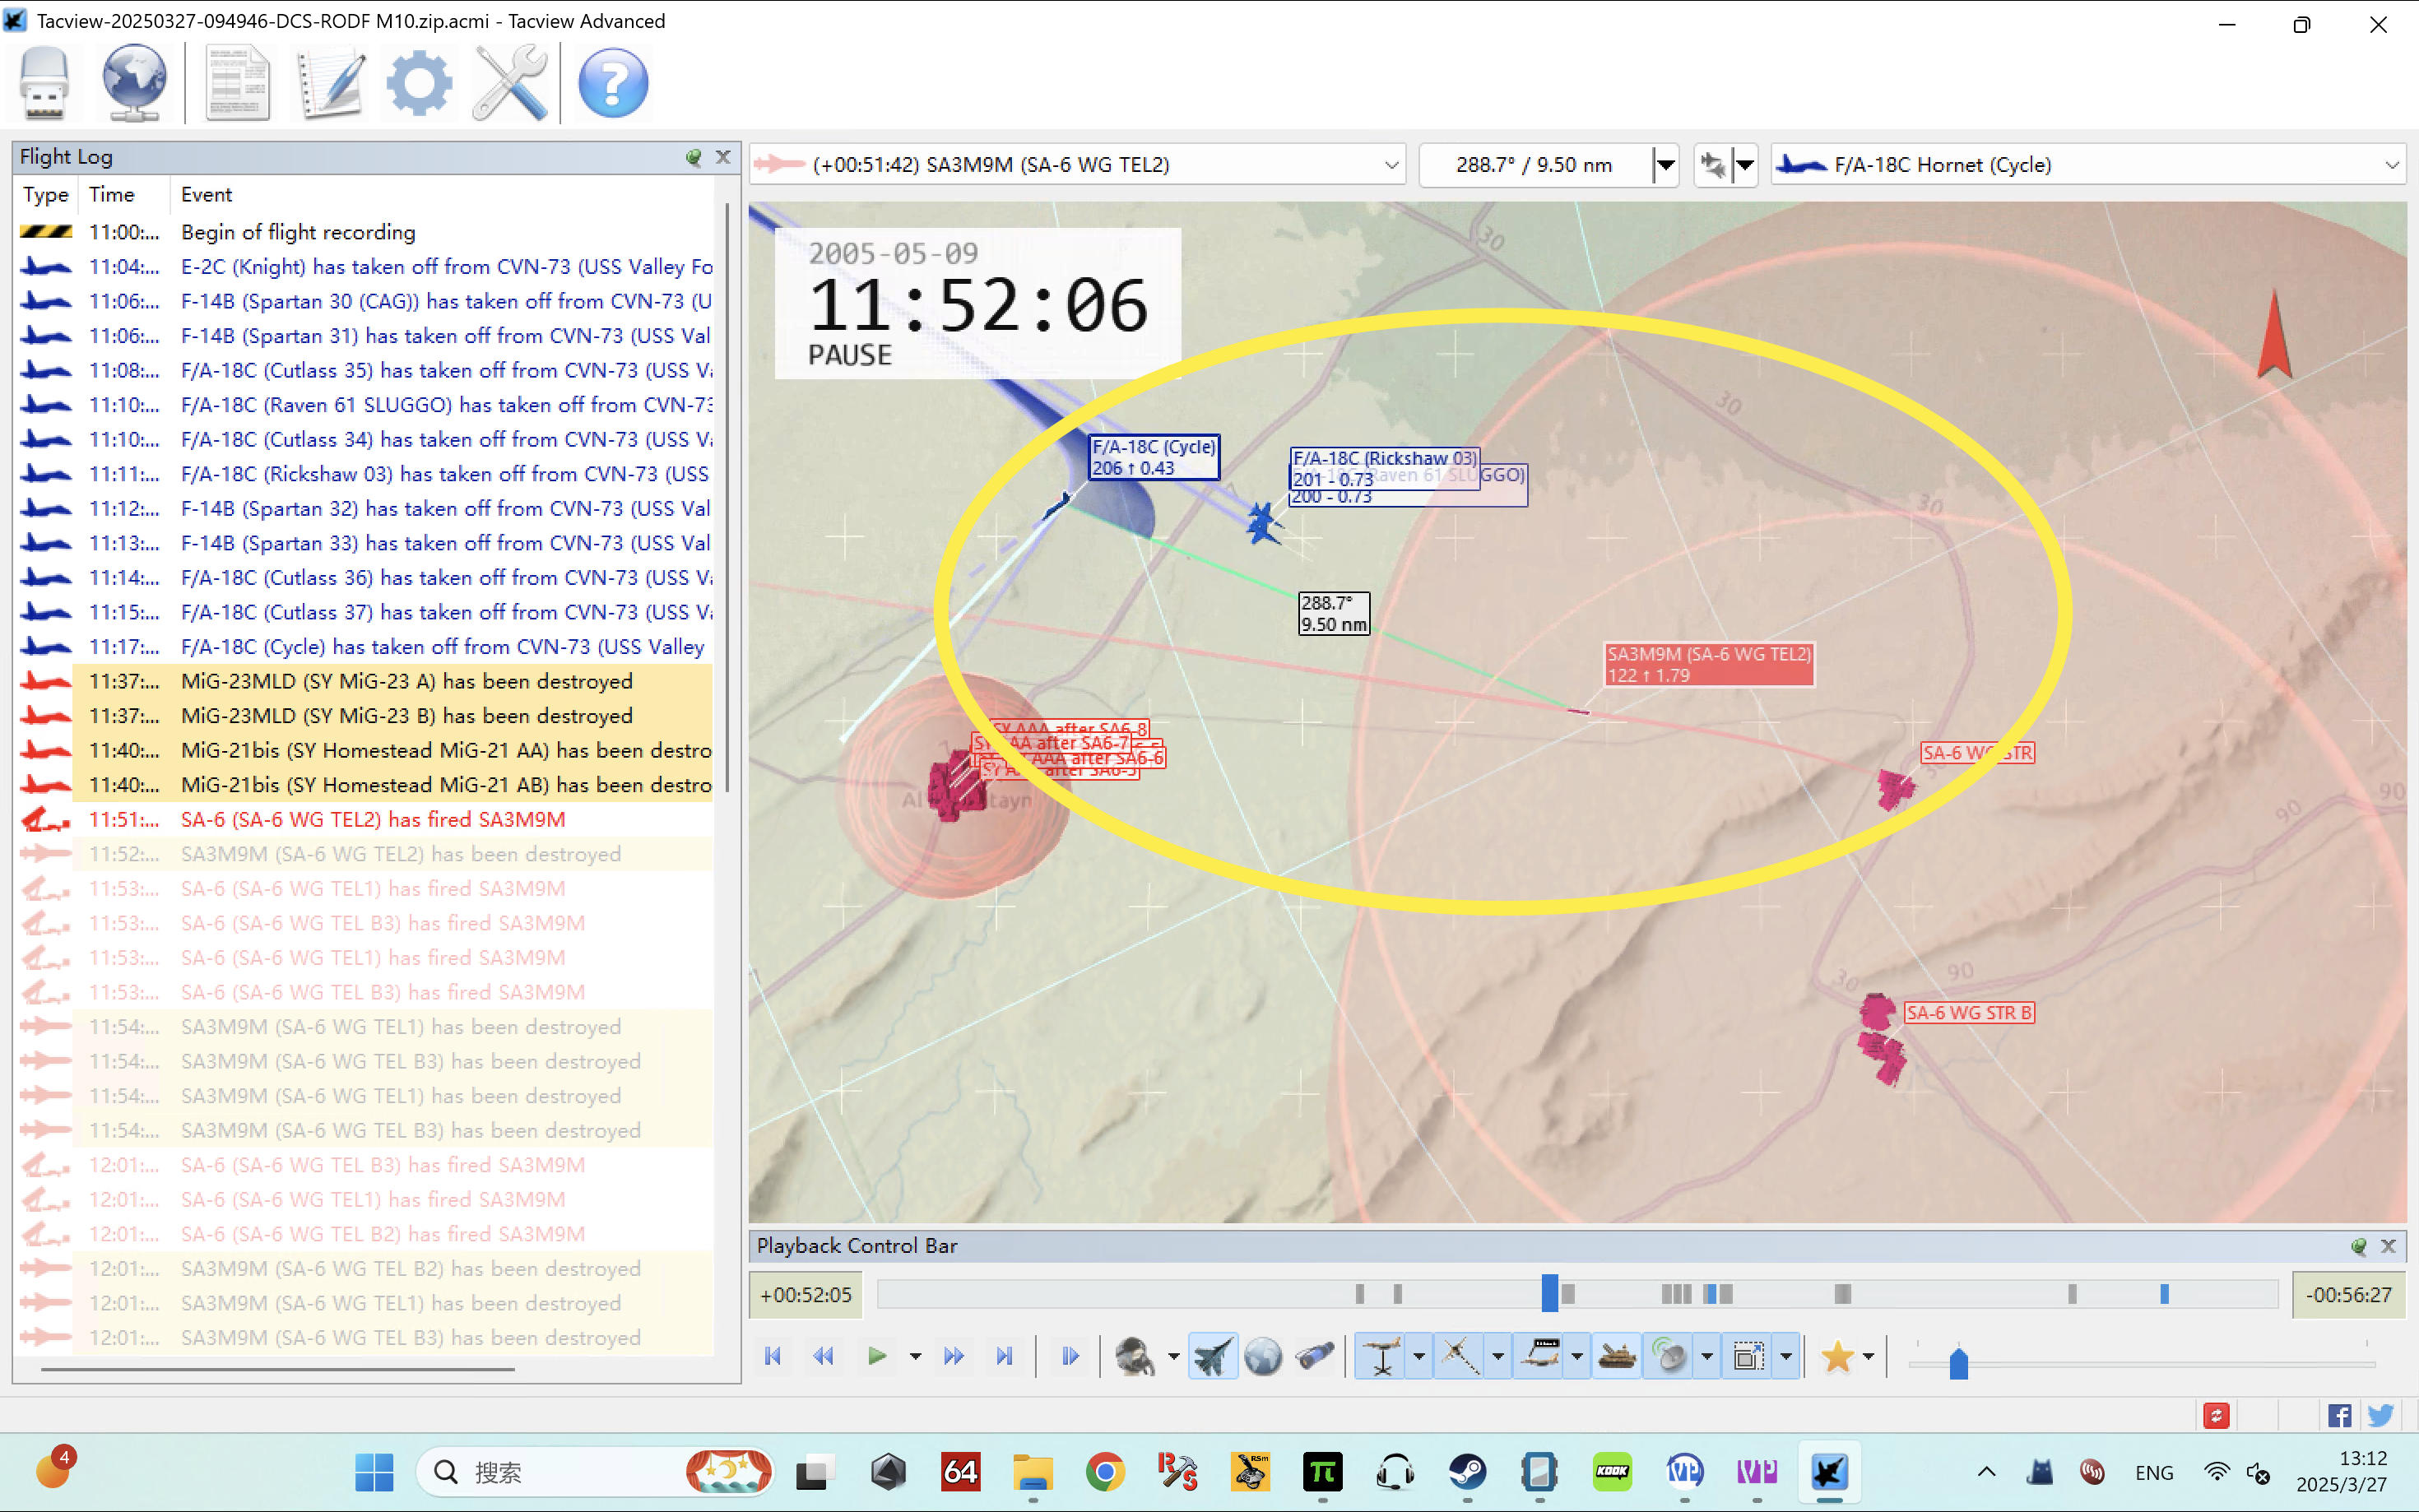
Task: Click the rewind playback button
Action: [x=823, y=1356]
